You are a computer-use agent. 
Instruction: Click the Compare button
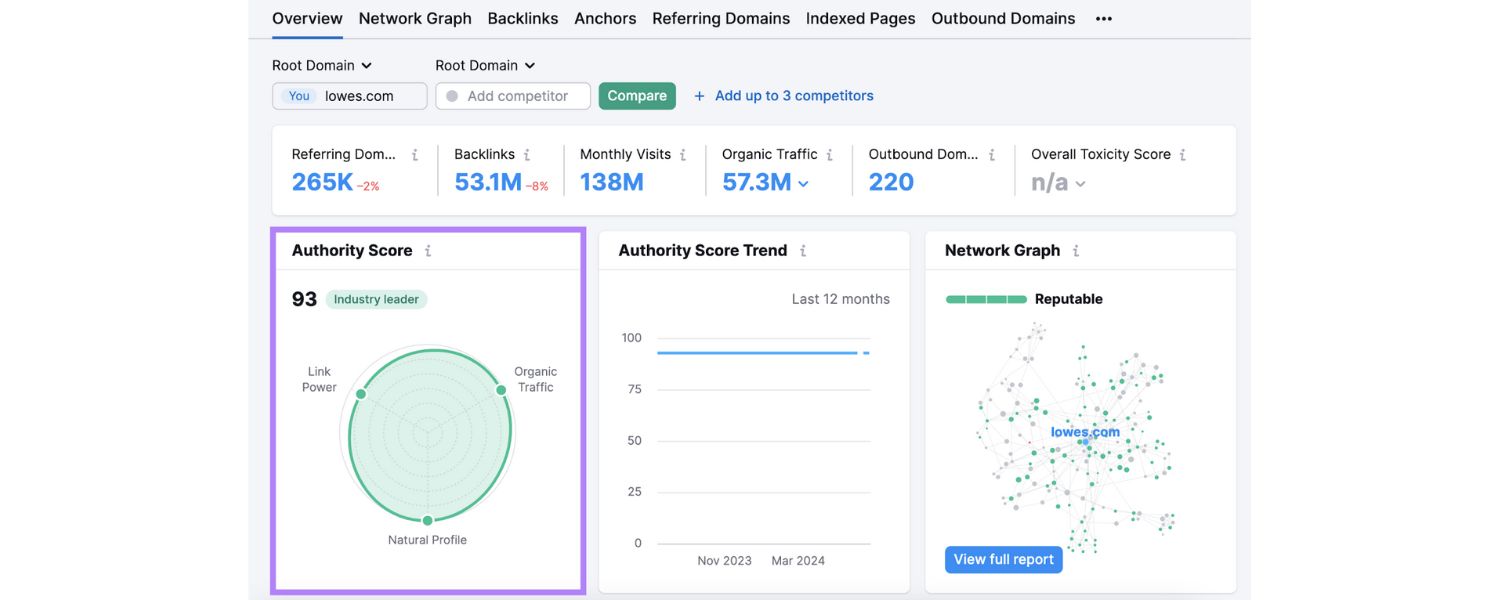click(637, 95)
